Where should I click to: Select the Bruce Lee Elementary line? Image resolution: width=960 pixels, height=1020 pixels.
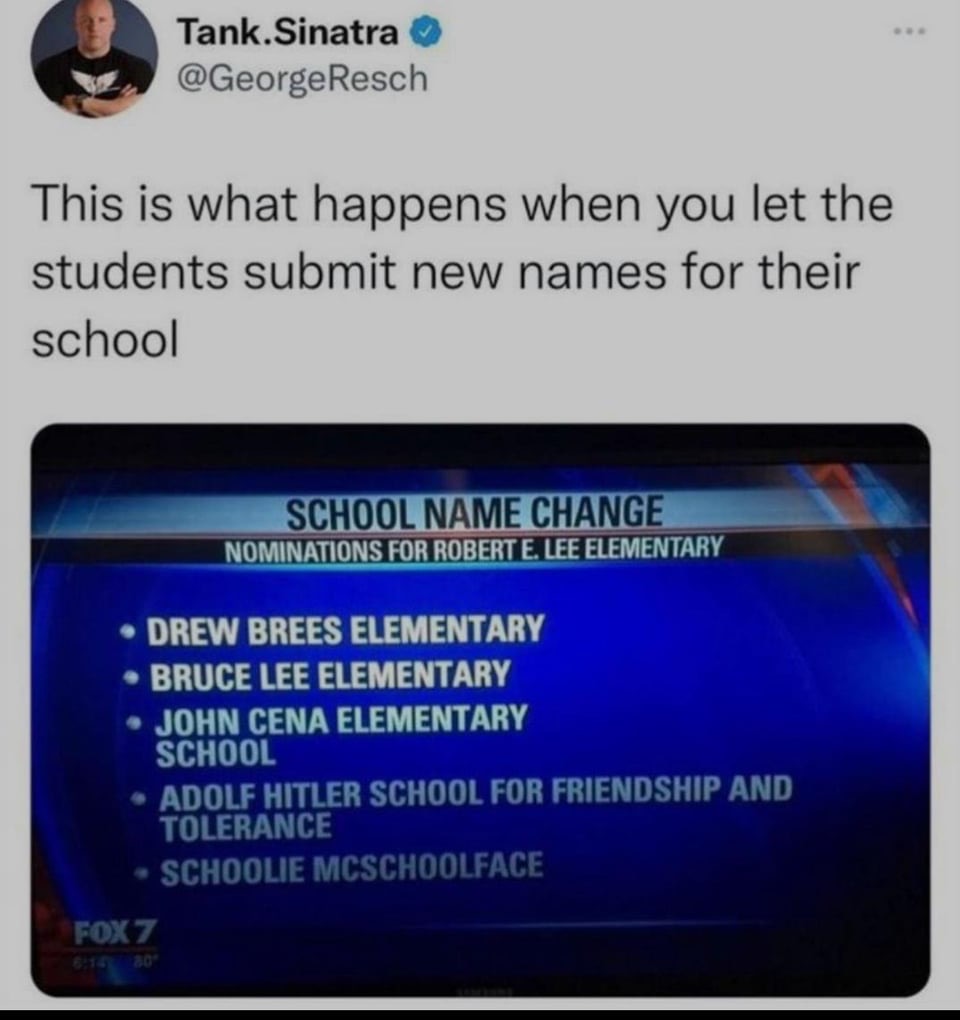(x=330, y=675)
